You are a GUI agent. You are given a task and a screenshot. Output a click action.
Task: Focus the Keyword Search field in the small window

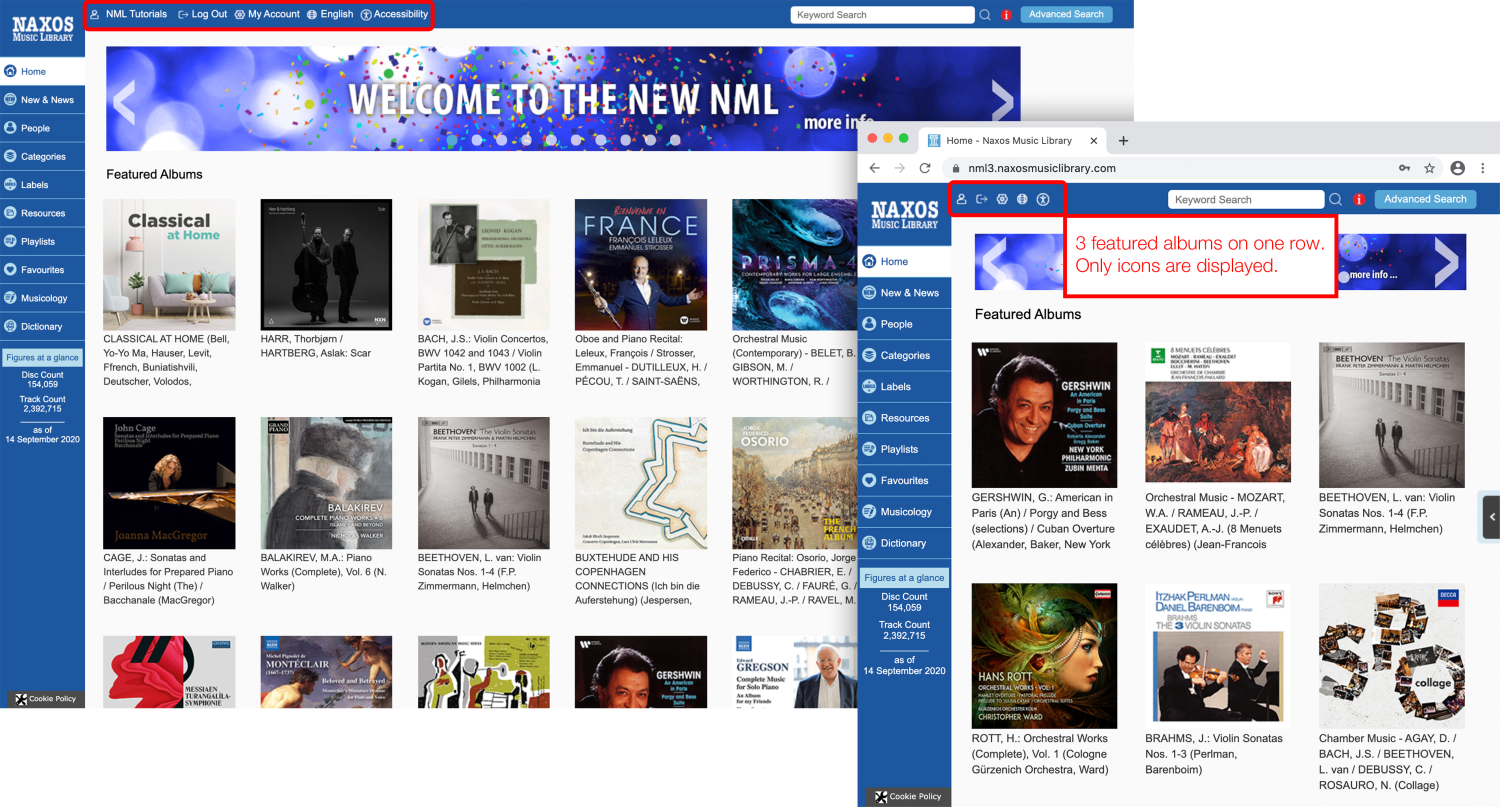pos(1246,200)
